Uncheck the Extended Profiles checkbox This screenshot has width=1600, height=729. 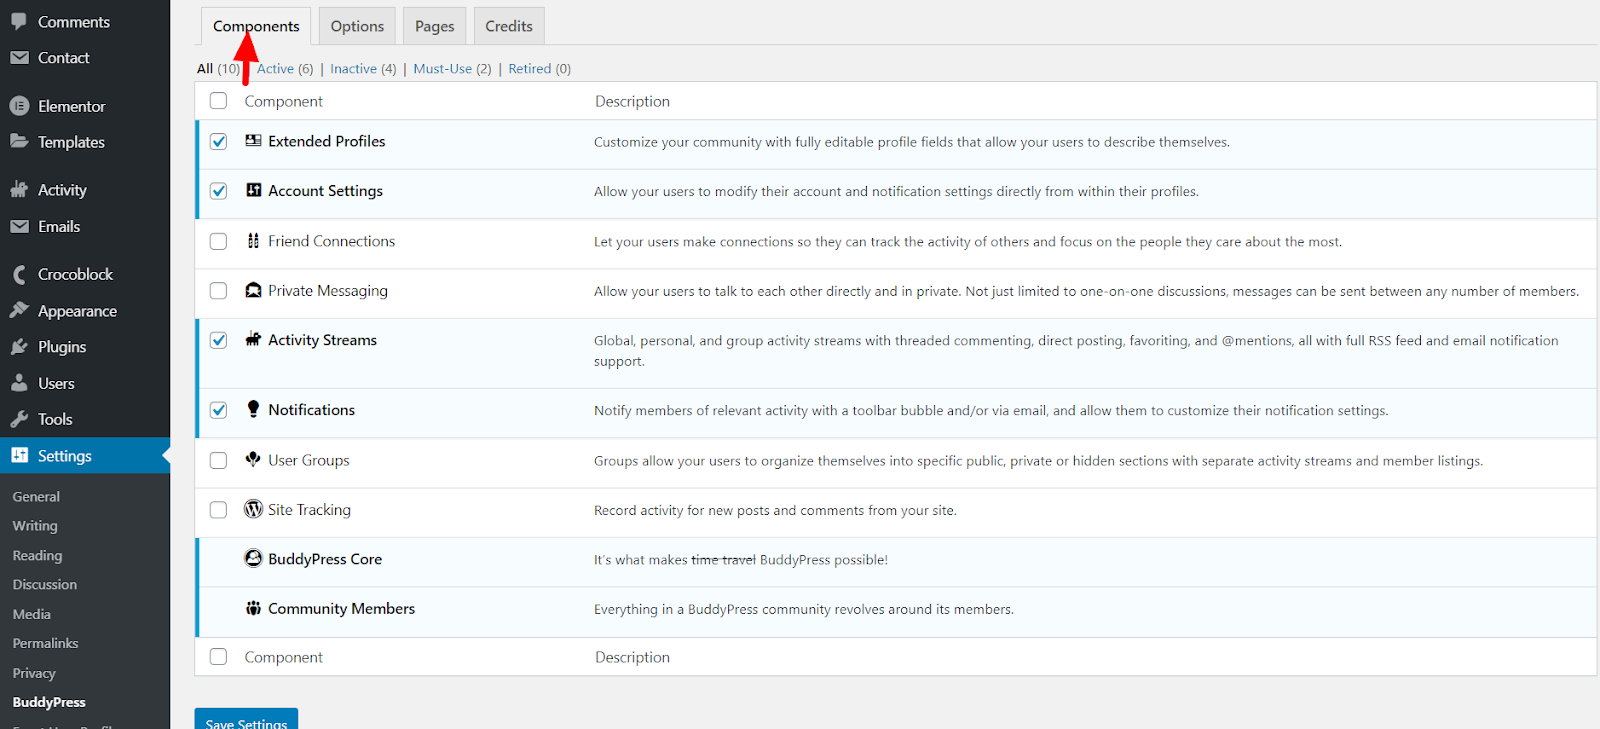[218, 142]
